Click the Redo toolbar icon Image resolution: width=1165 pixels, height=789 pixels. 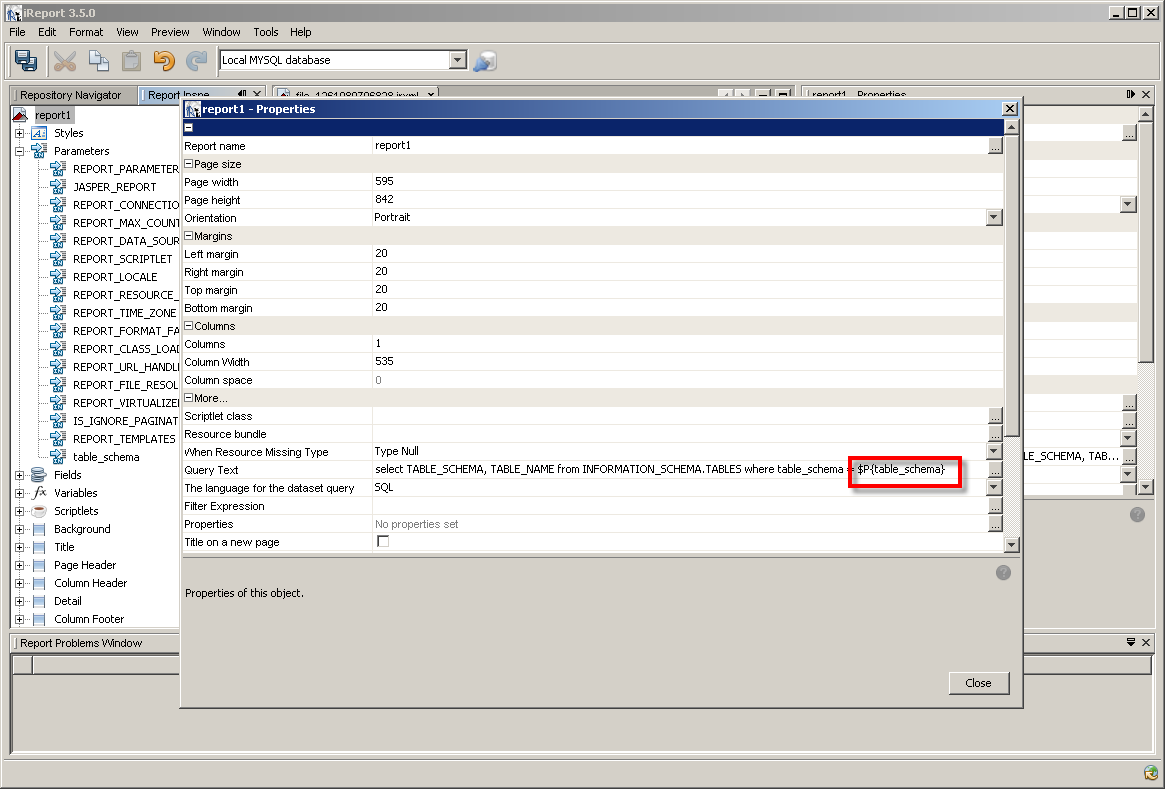[x=197, y=61]
